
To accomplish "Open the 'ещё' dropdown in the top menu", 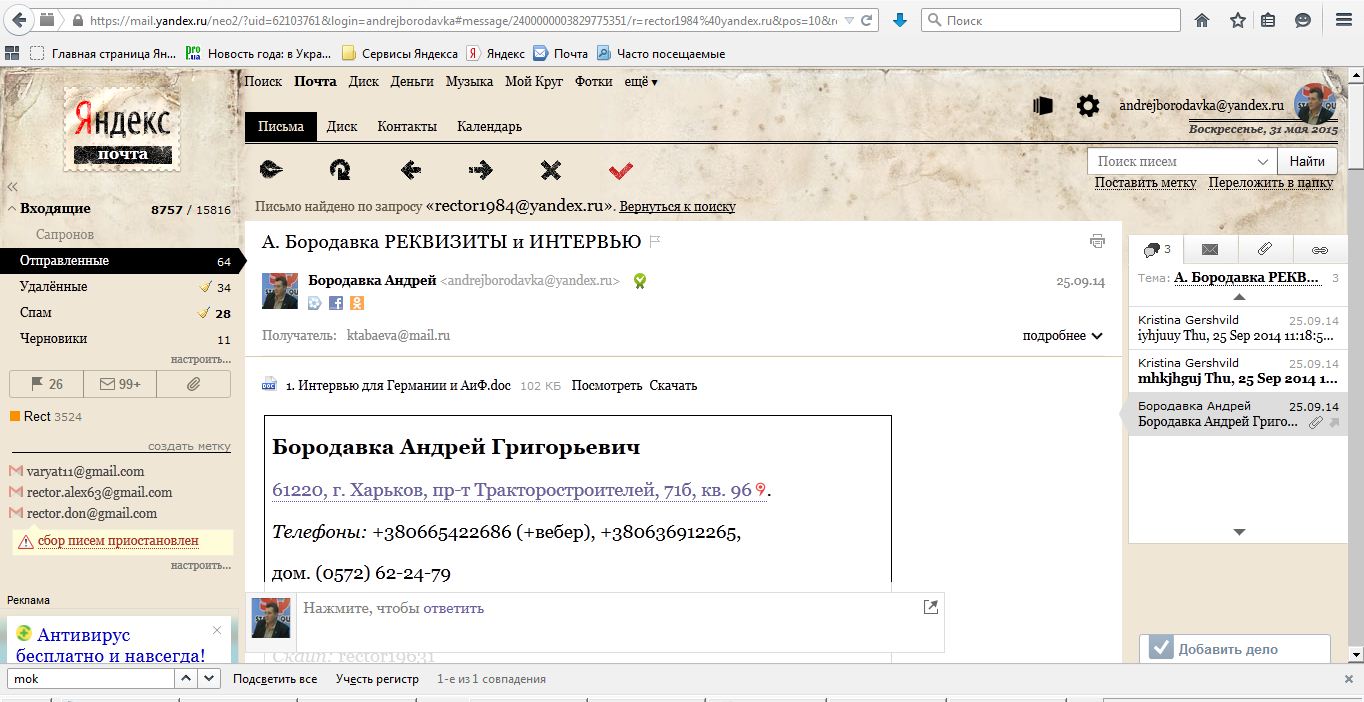I will click(640, 82).
